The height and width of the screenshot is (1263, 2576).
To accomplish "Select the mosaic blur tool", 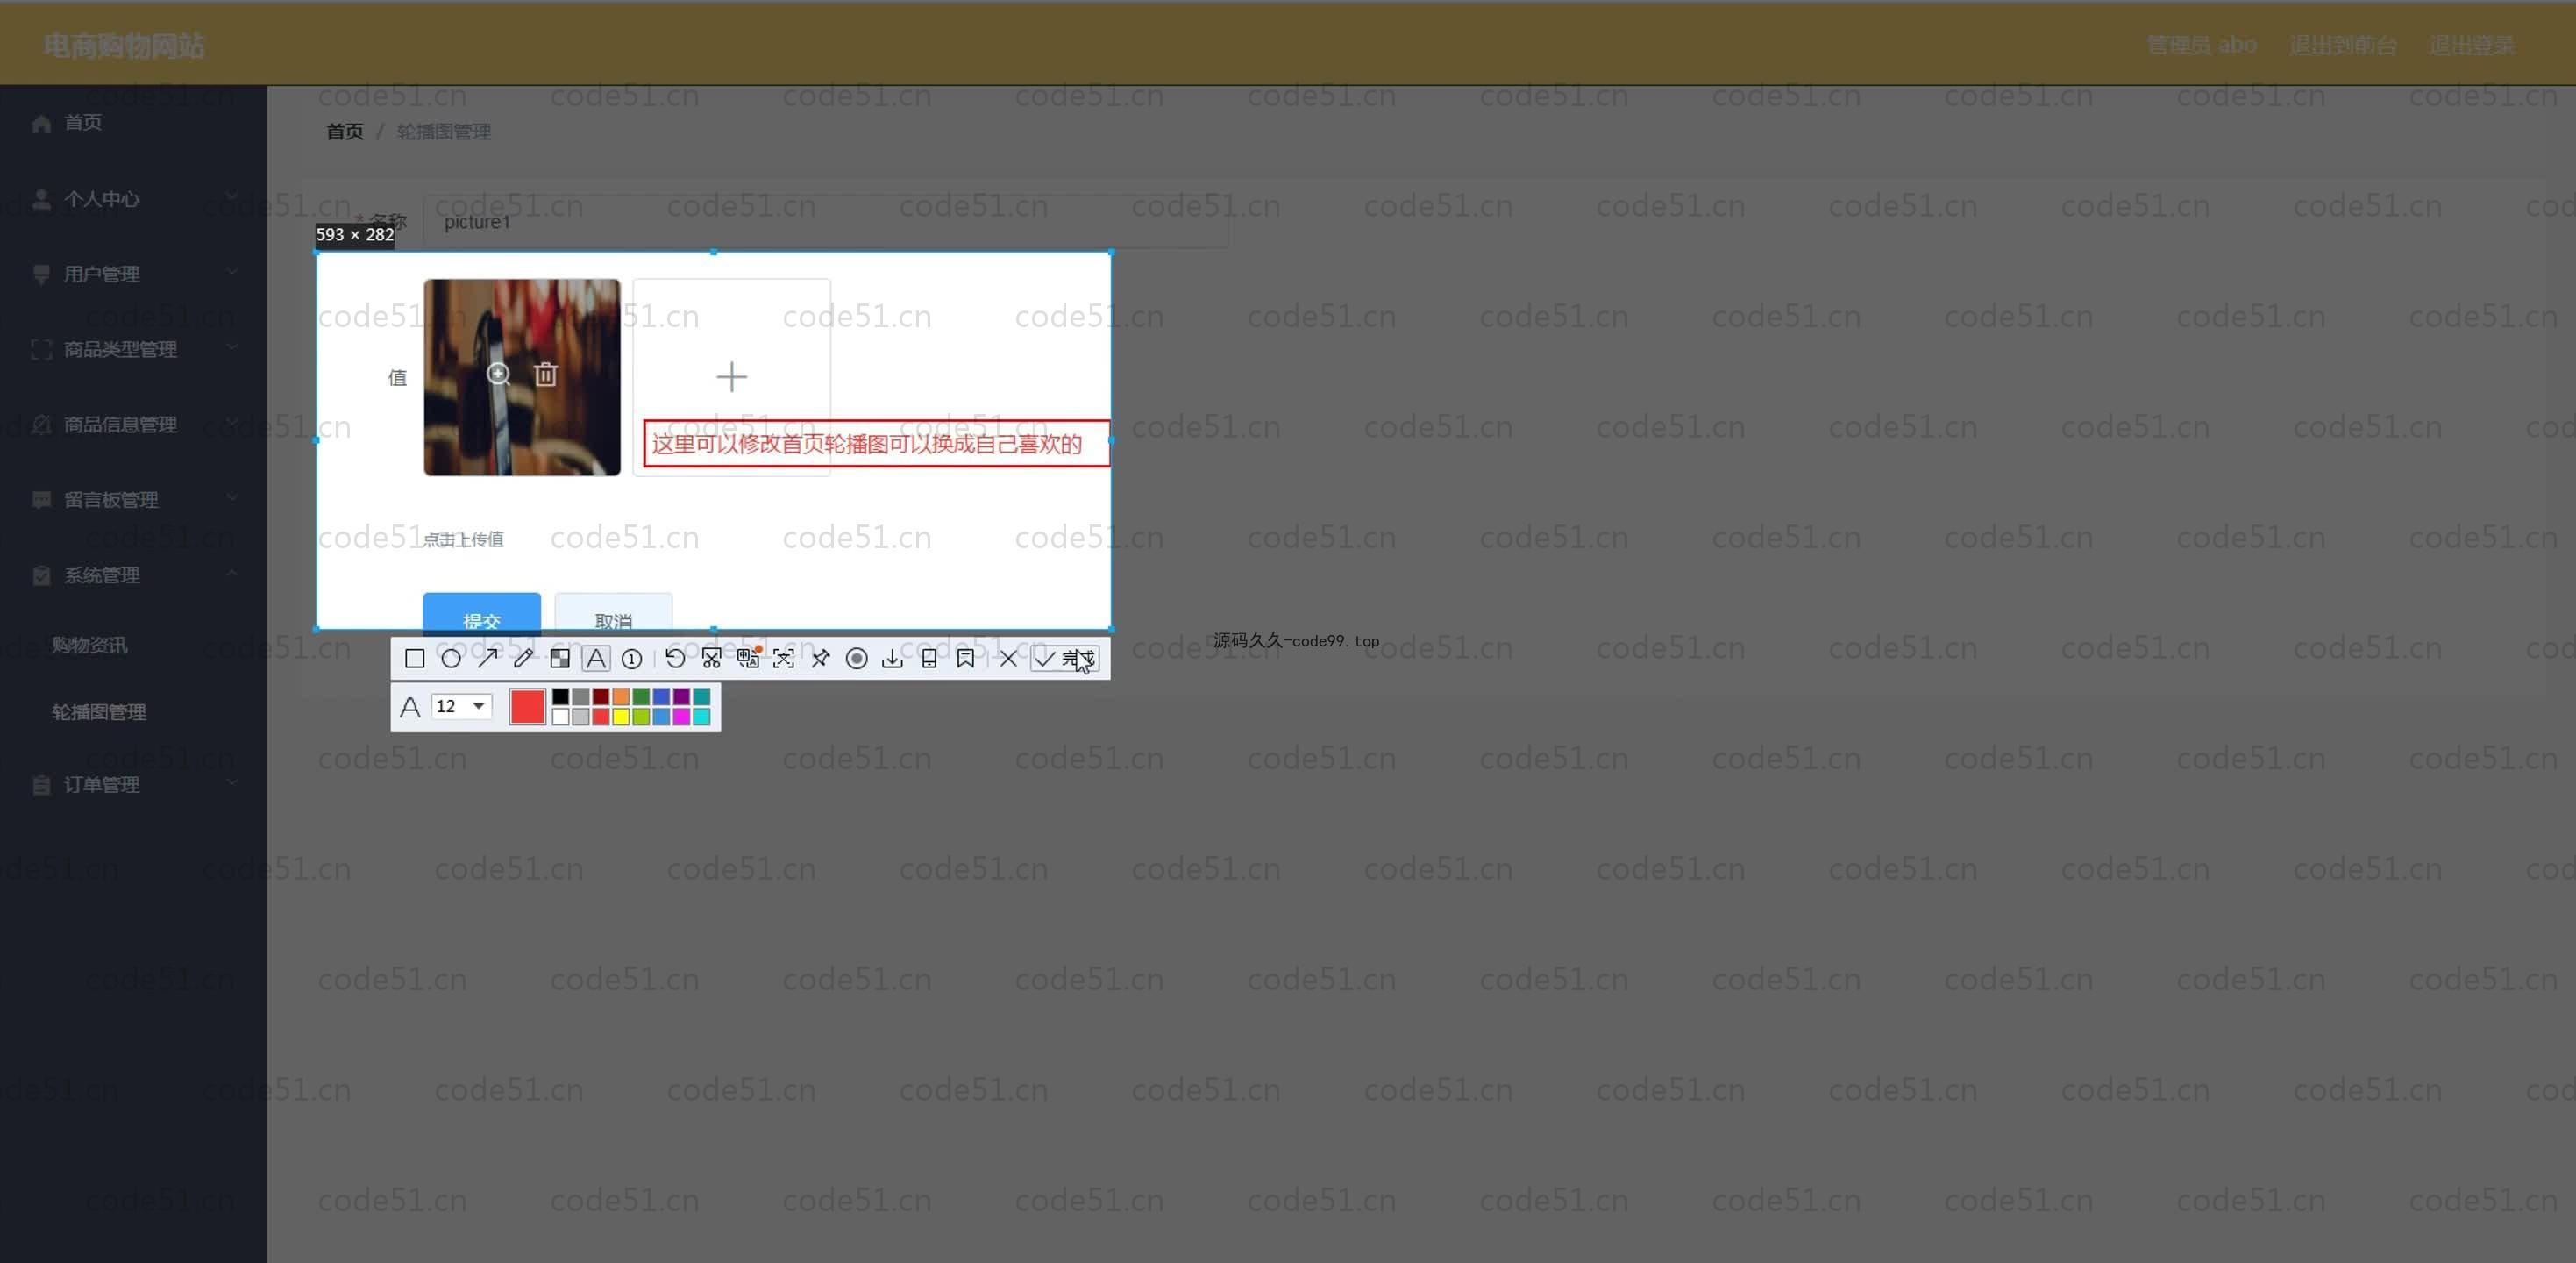I will point(560,658).
